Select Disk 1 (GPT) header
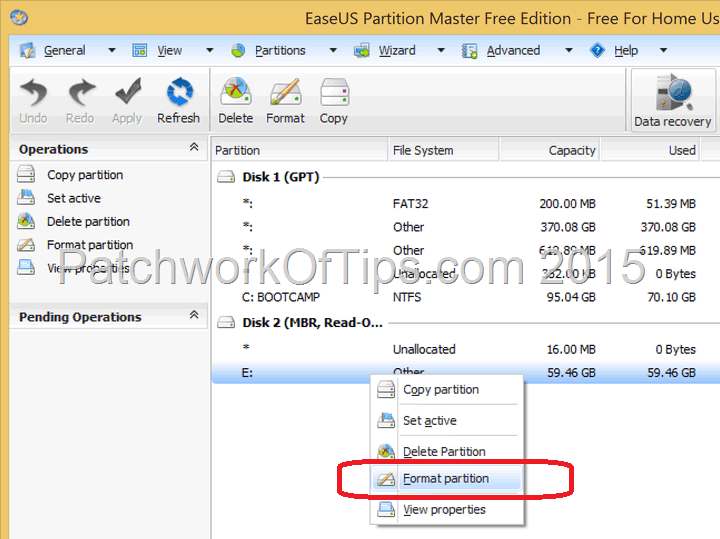 coord(281,177)
